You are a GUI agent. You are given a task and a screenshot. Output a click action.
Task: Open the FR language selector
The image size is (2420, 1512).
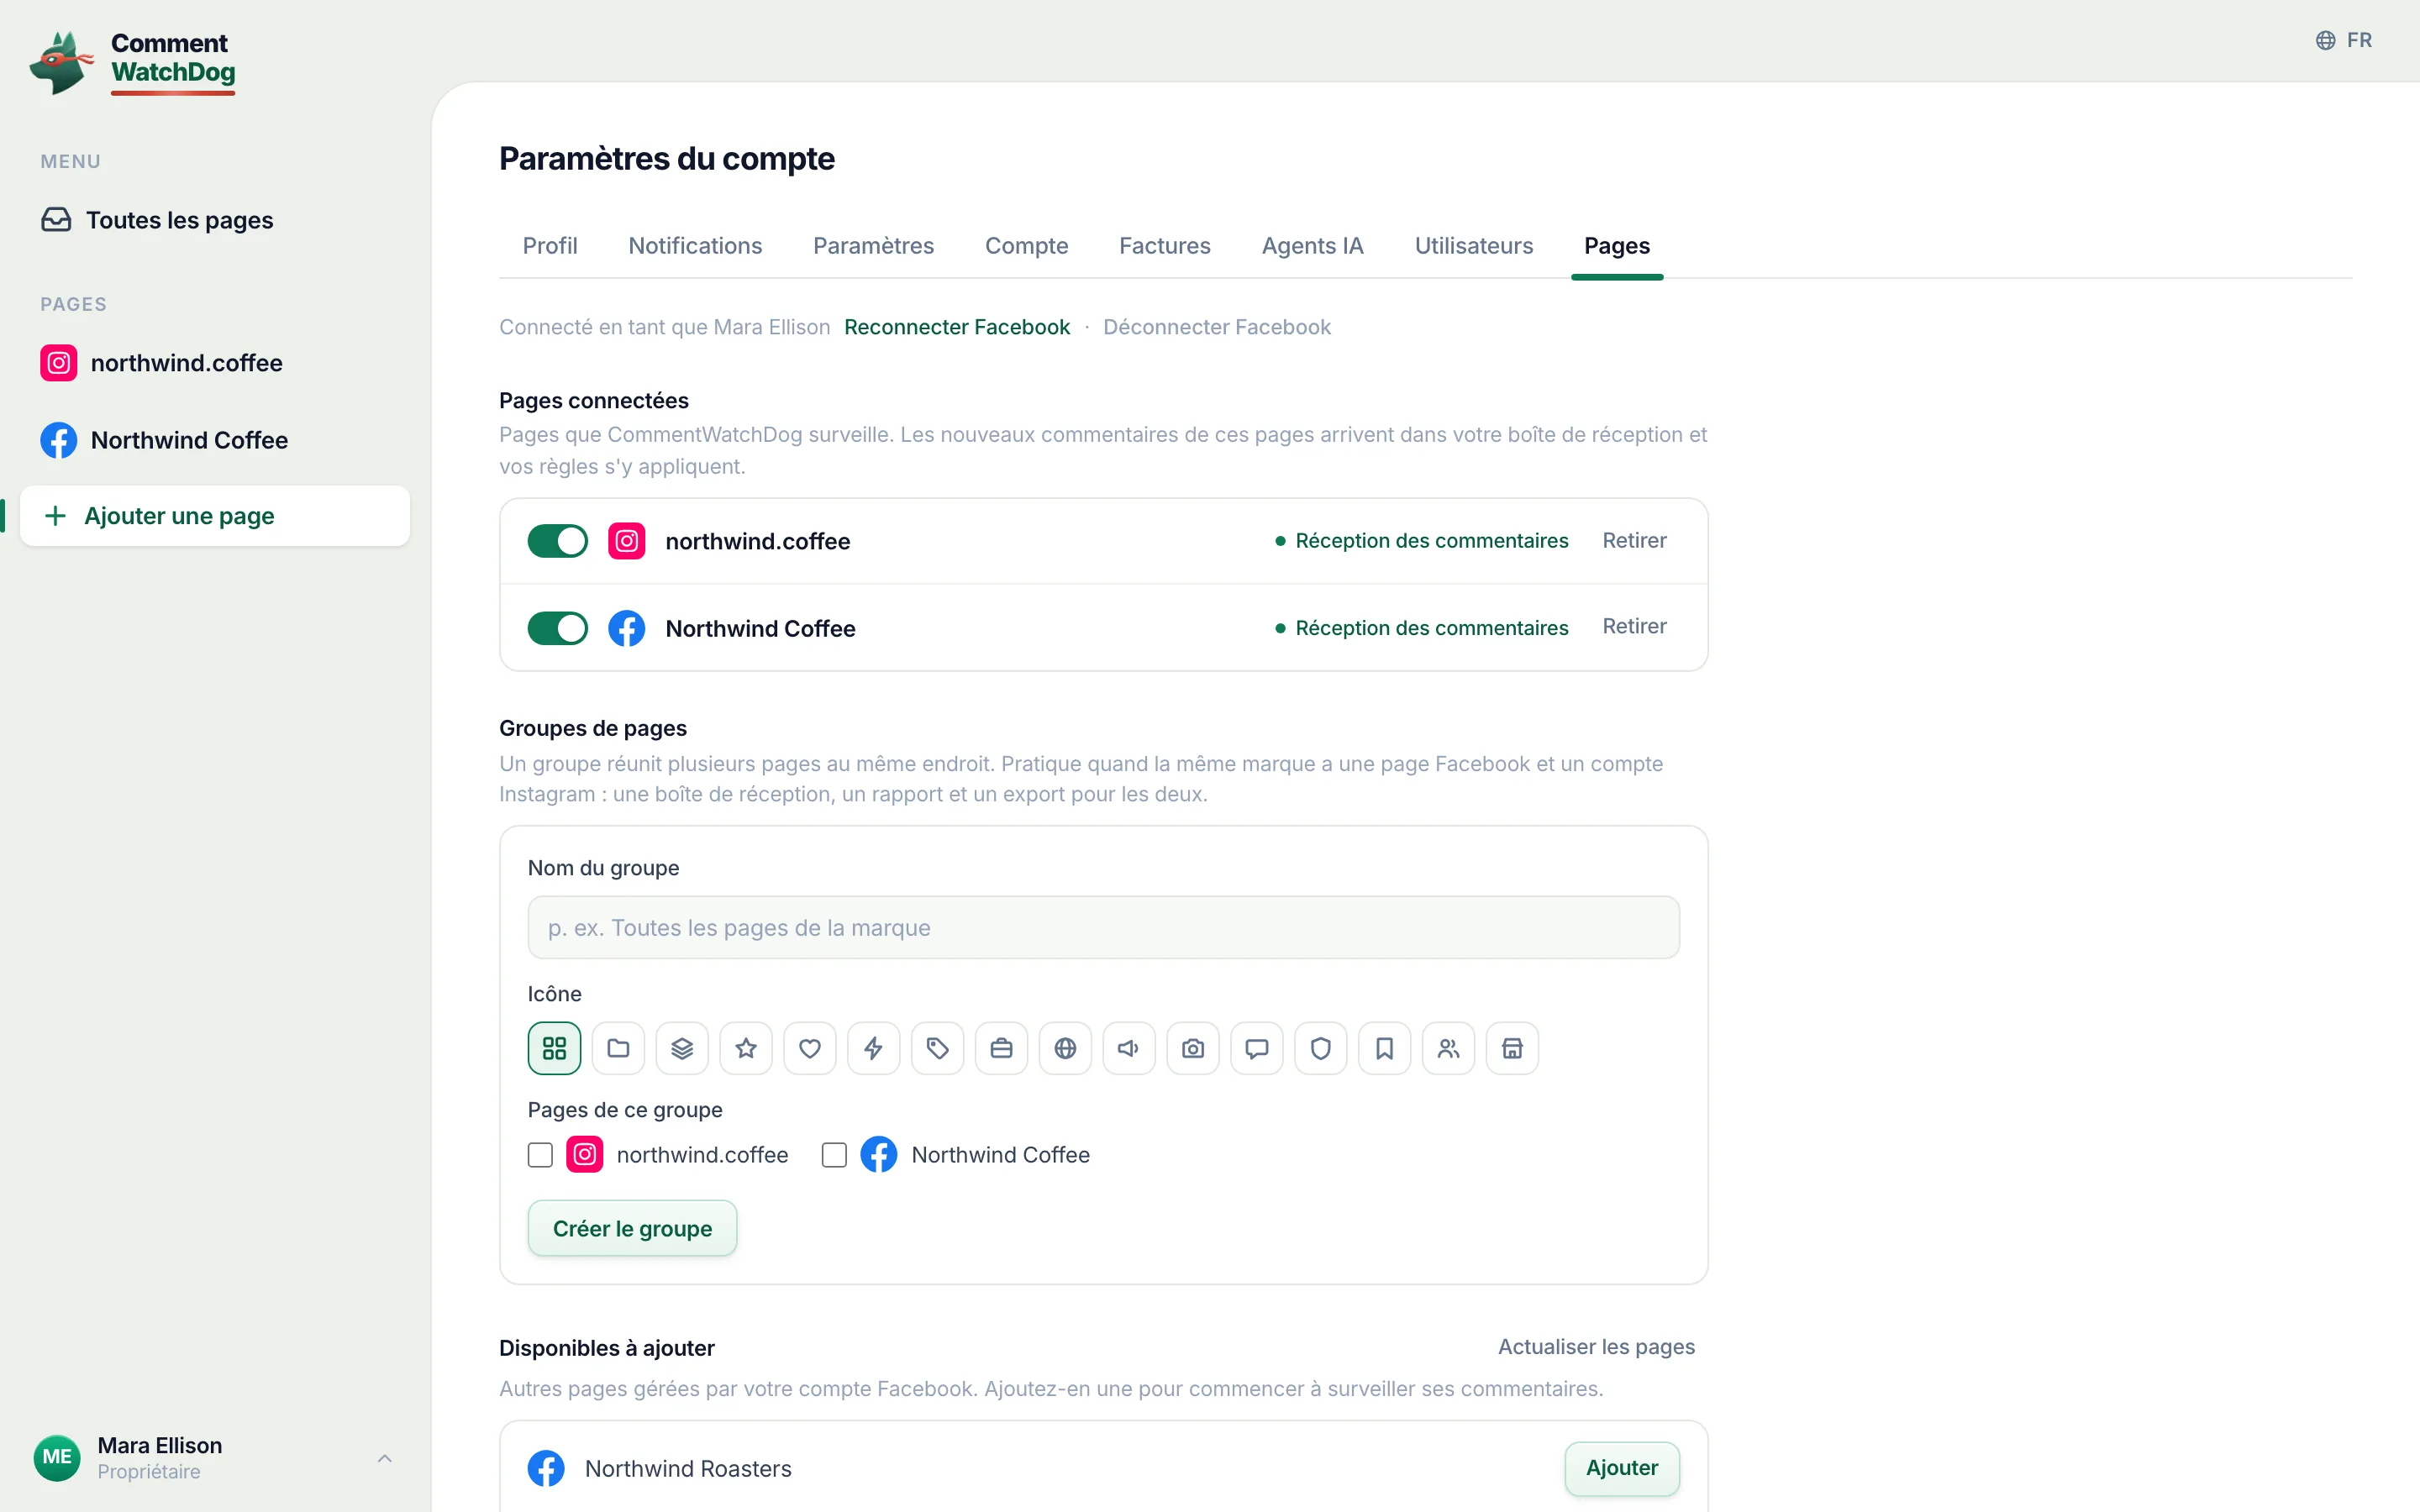pyautogui.click(x=2344, y=40)
